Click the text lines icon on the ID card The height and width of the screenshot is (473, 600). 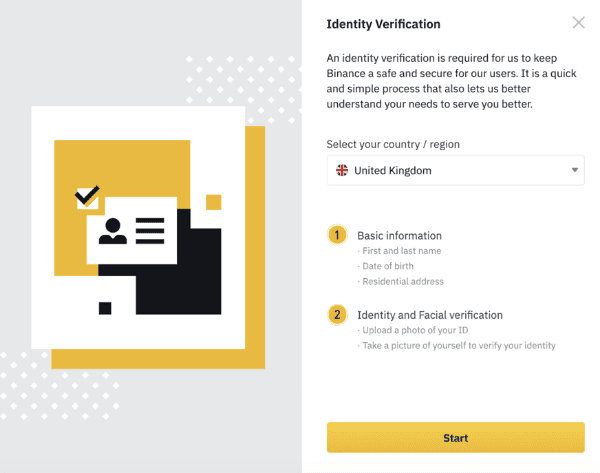[x=150, y=231]
